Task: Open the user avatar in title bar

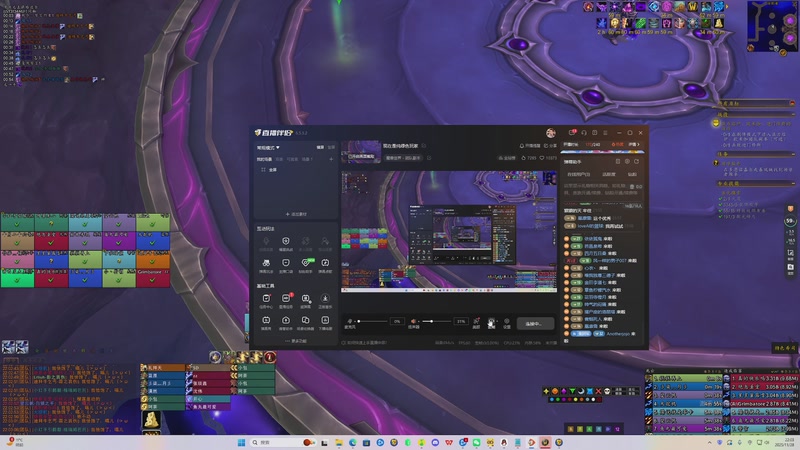Action: pyautogui.click(x=551, y=133)
